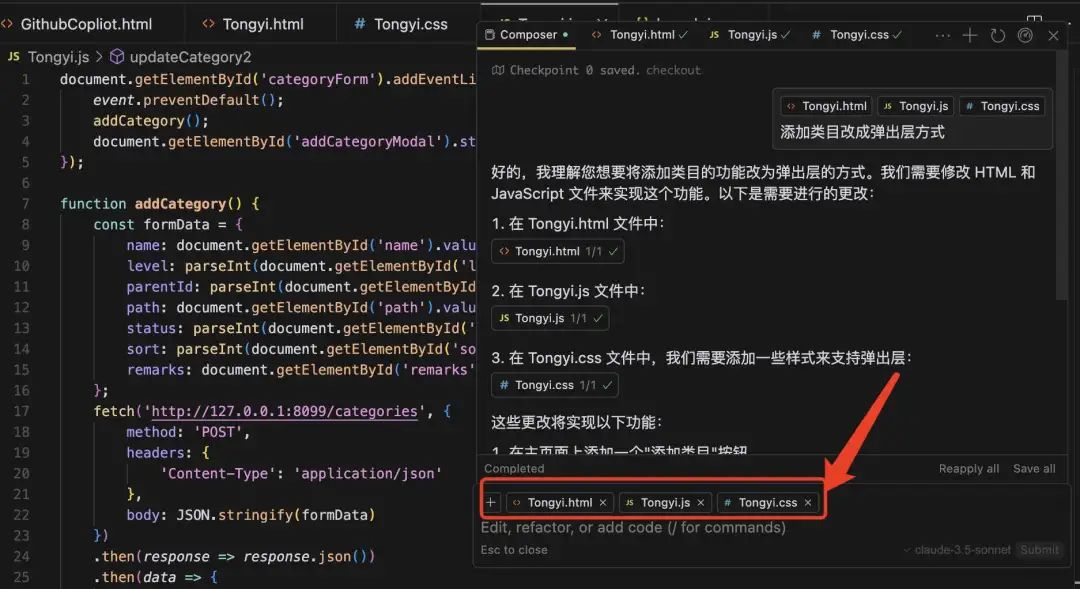The height and width of the screenshot is (589, 1080).
Task: Open Tongyi.js chip in user message
Action: point(915,106)
